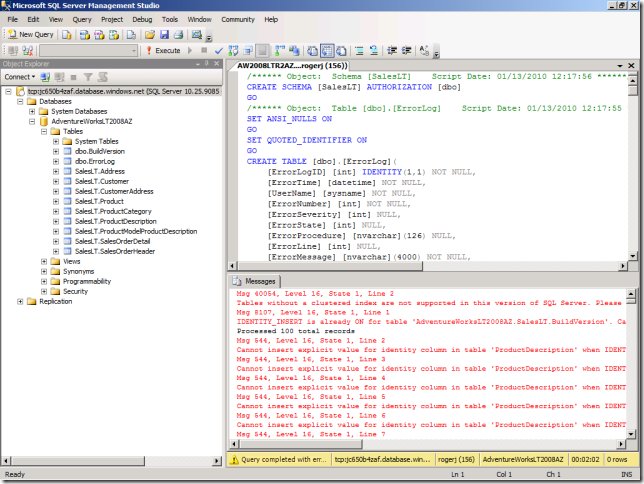The image size is (644, 484).
Task: Expand the dbo.ErrorLog table node
Action: (56, 161)
